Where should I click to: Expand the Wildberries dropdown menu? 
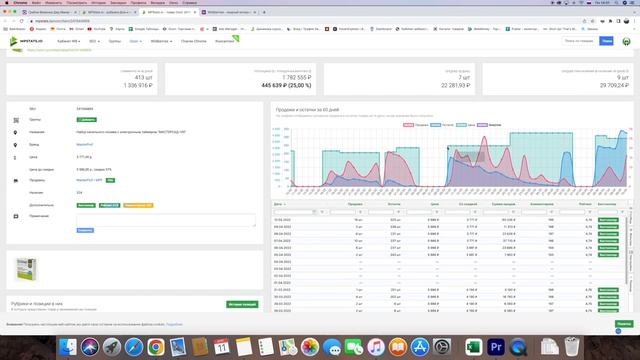click(161, 41)
